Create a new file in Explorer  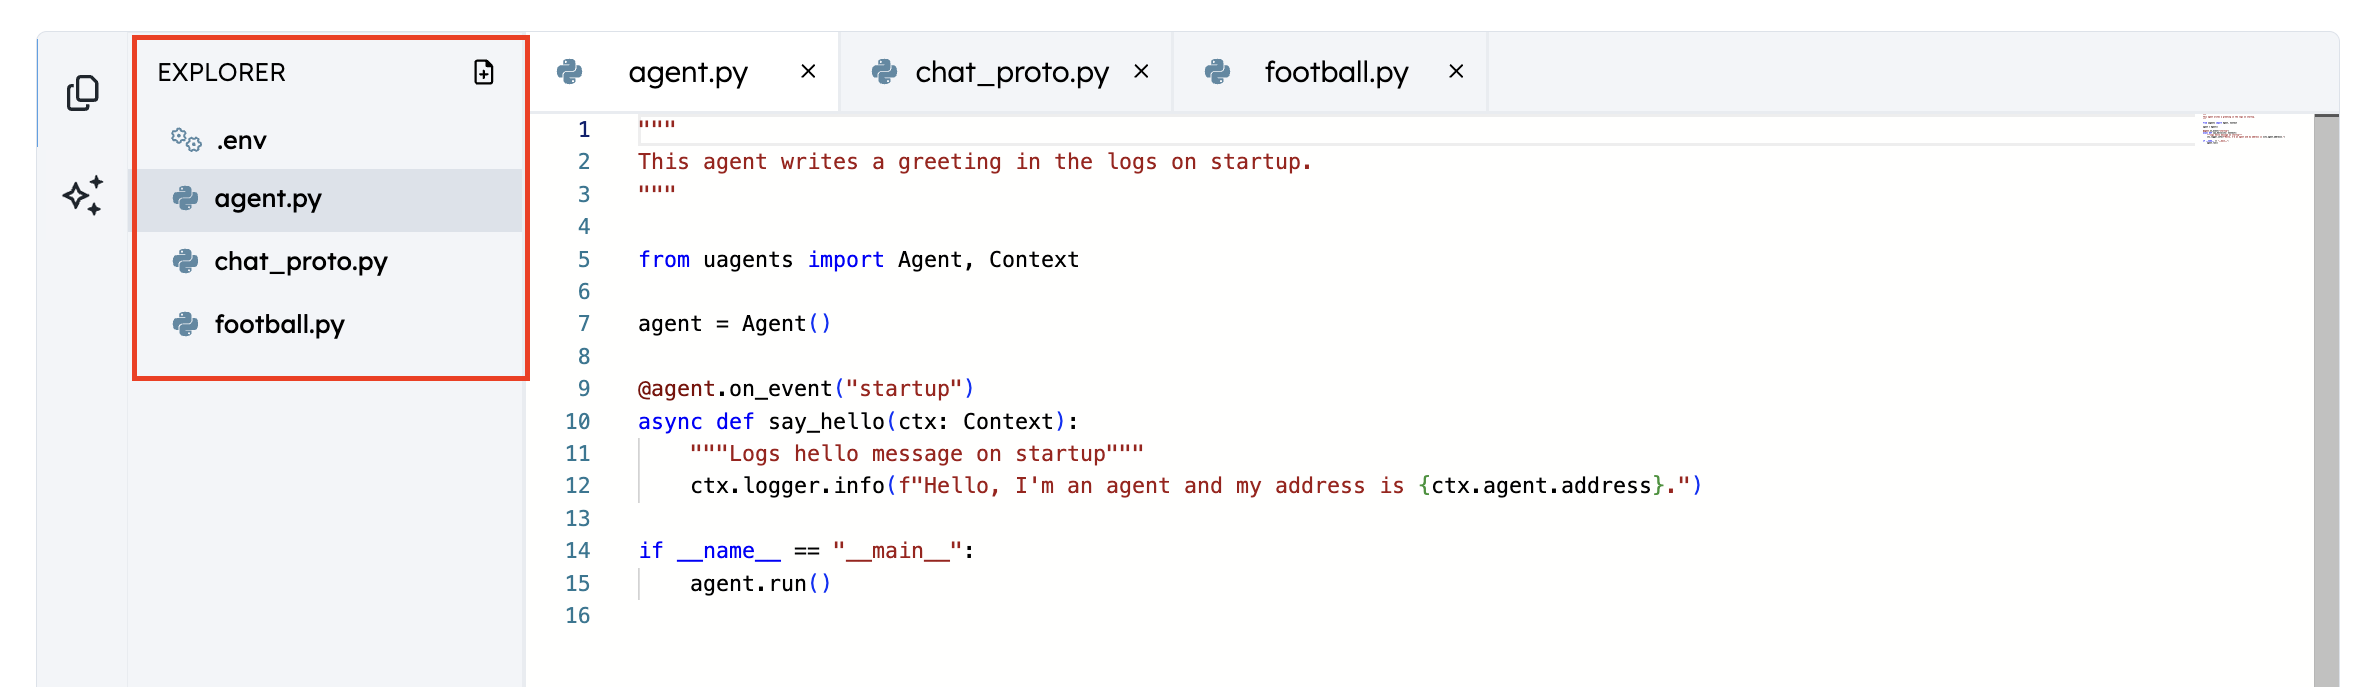[484, 72]
